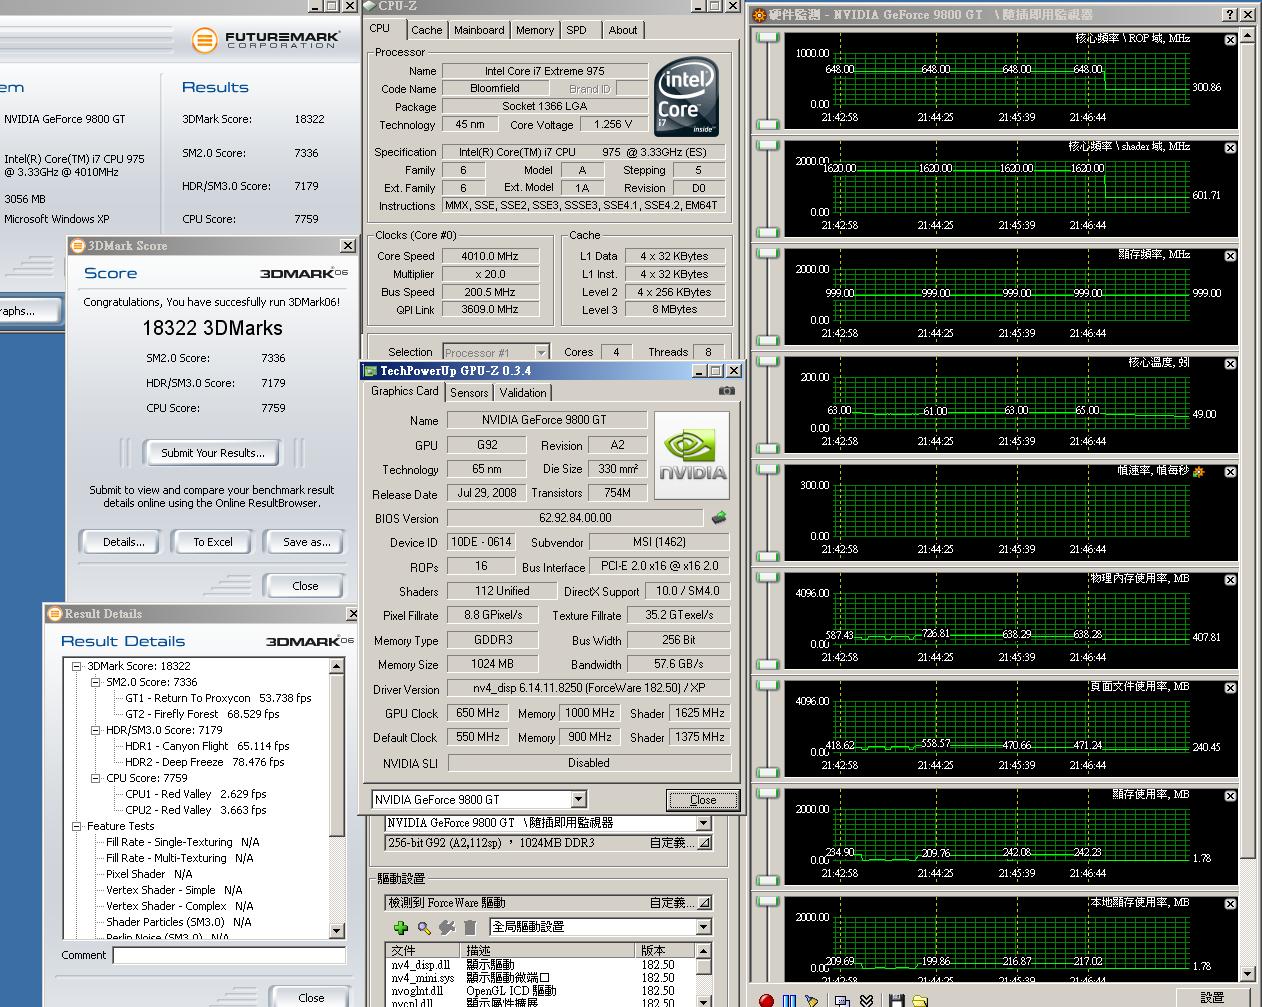Click the Comment input field
This screenshot has width=1262, height=1007.
click(230, 956)
